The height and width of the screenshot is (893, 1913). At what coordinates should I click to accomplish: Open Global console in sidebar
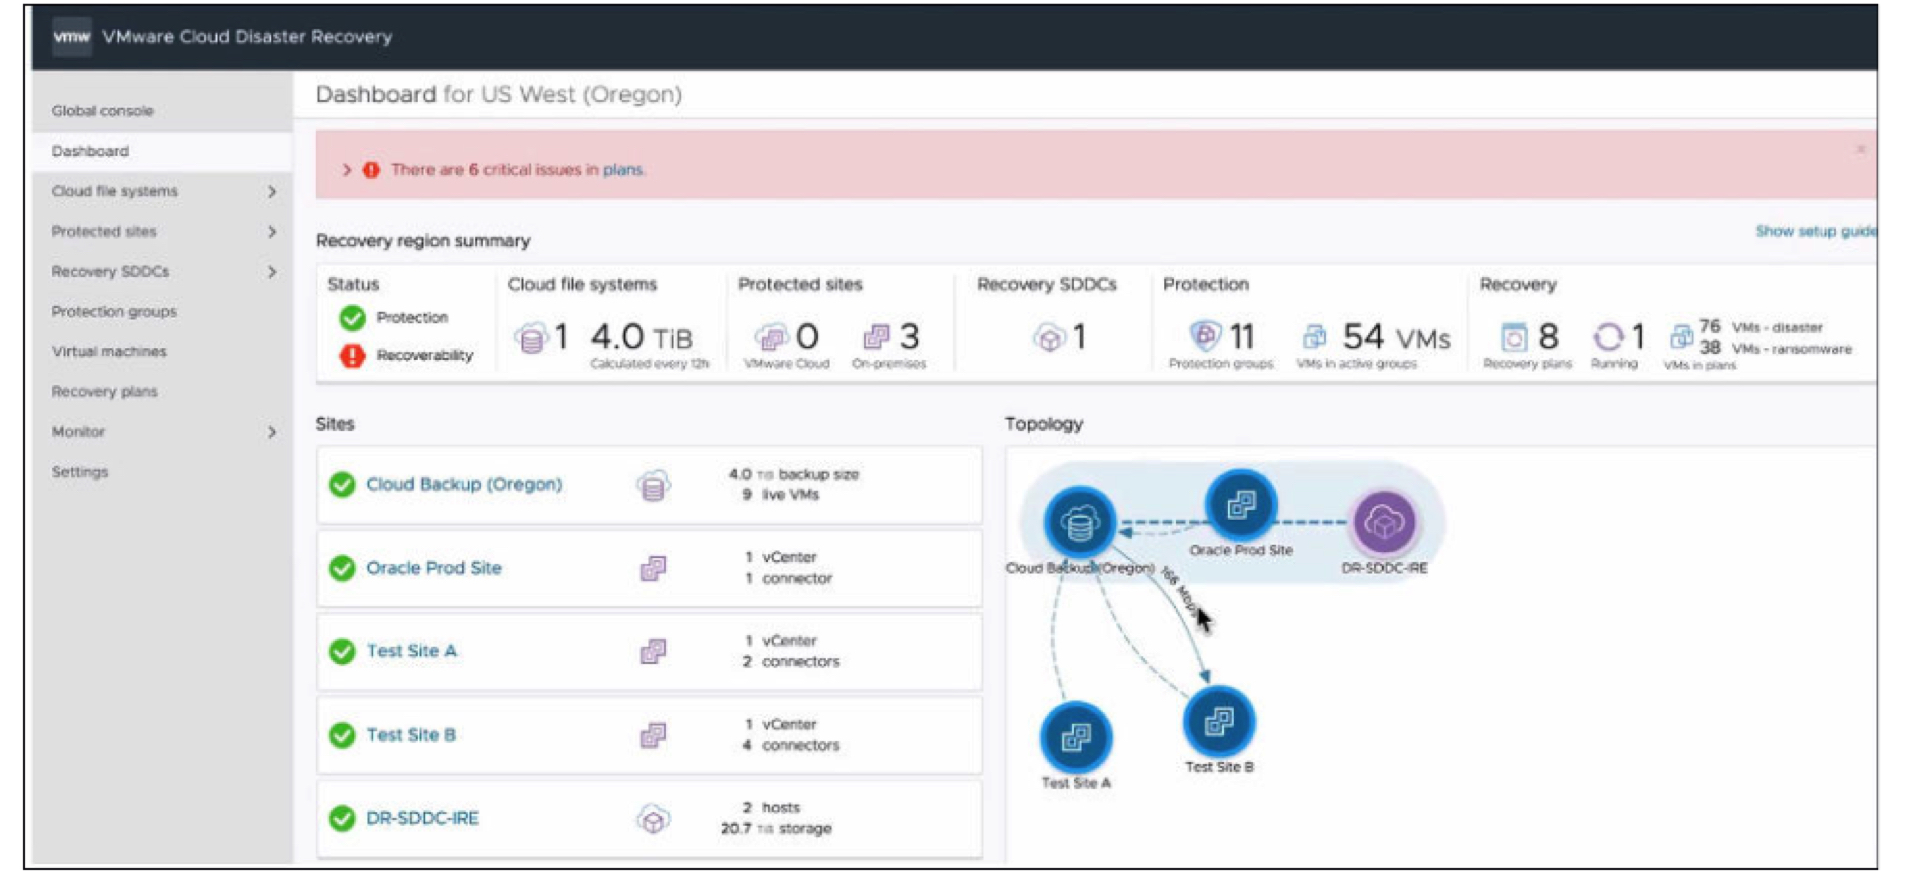pyautogui.click(x=103, y=111)
